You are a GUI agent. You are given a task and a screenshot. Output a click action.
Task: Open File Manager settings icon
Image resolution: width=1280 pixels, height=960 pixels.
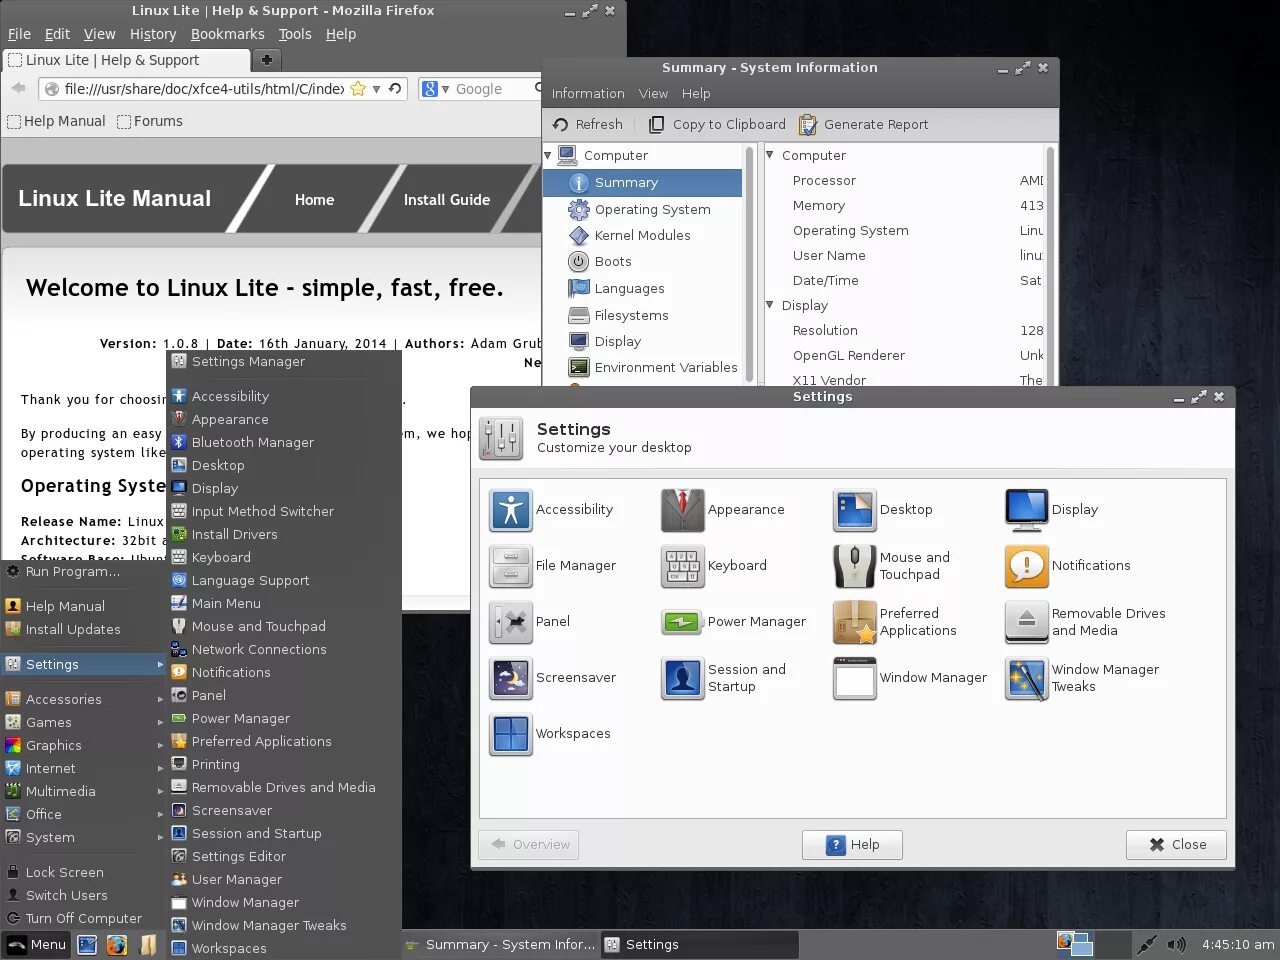coord(511,566)
